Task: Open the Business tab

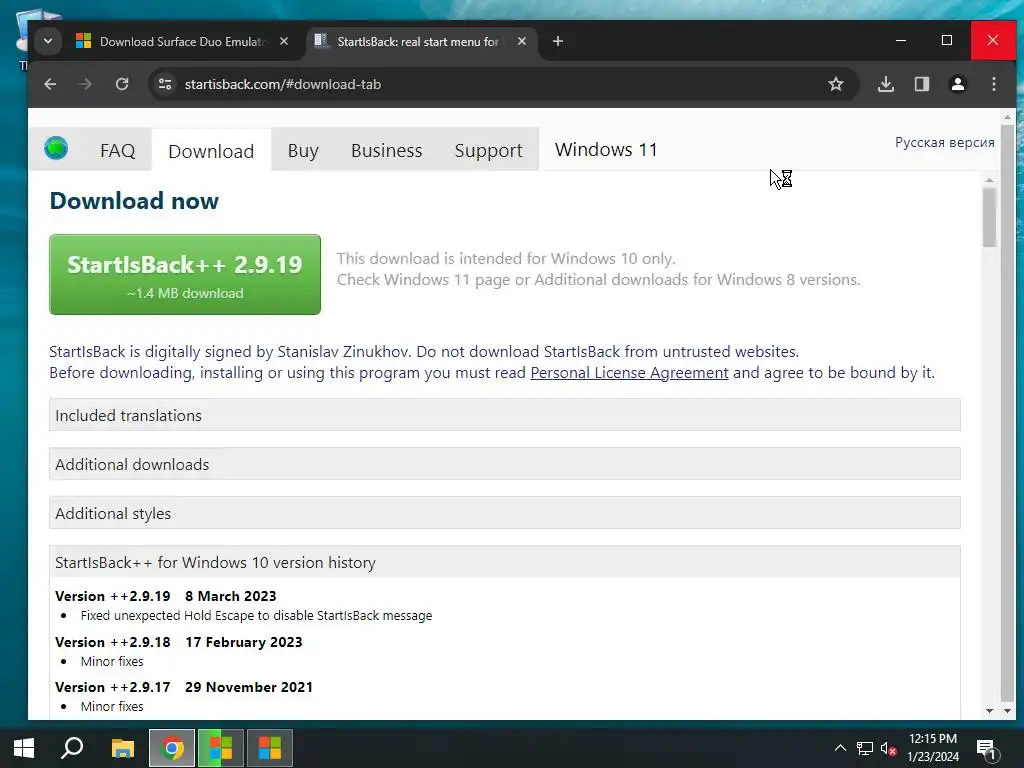Action: [387, 151]
